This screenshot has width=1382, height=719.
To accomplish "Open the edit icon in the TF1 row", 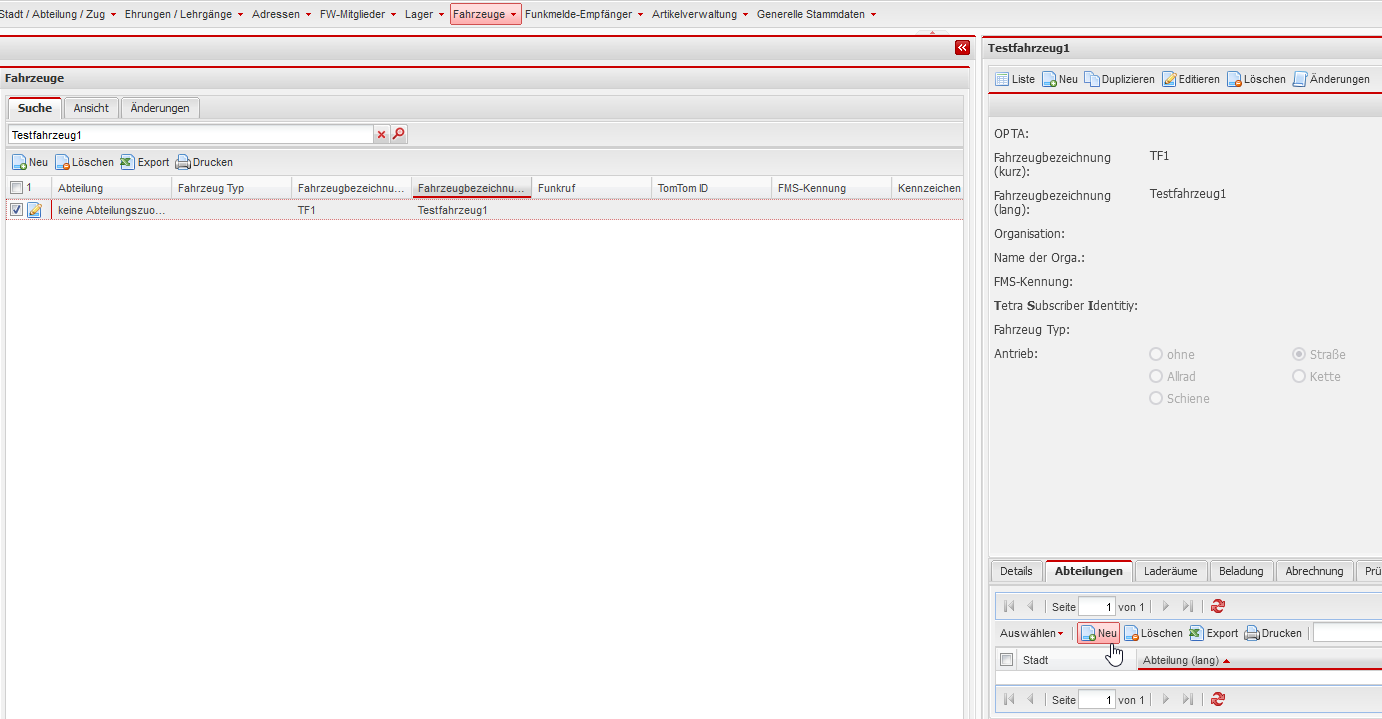I will pos(34,210).
